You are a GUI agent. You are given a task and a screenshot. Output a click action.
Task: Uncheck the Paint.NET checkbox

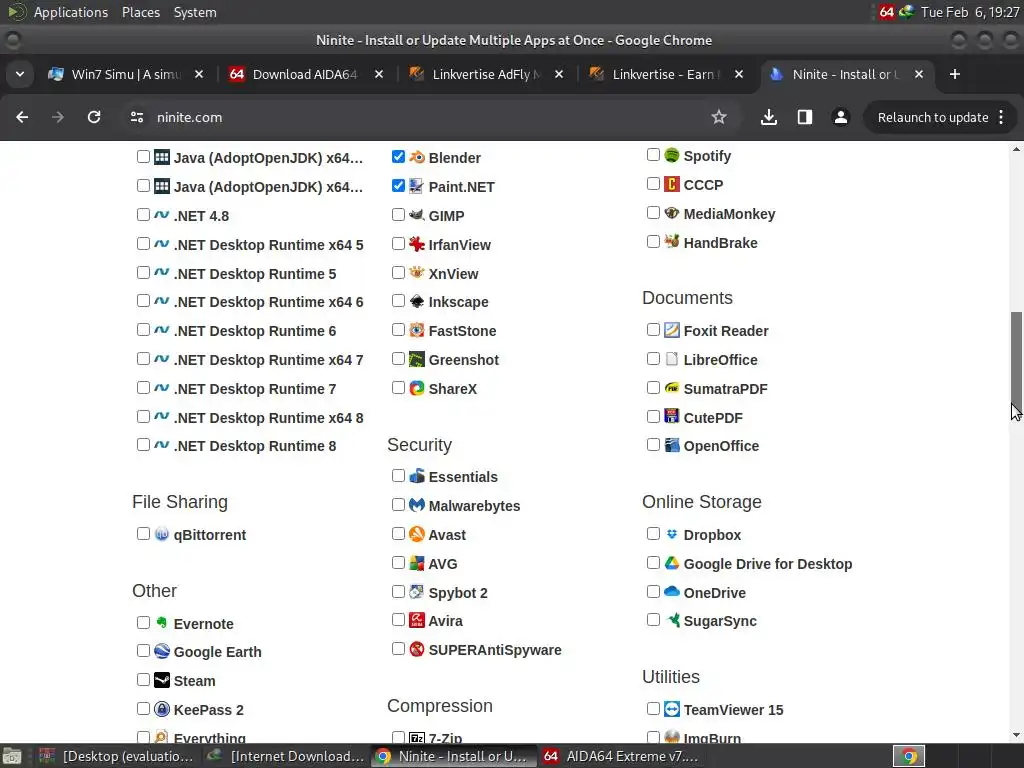(x=398, y=185)
